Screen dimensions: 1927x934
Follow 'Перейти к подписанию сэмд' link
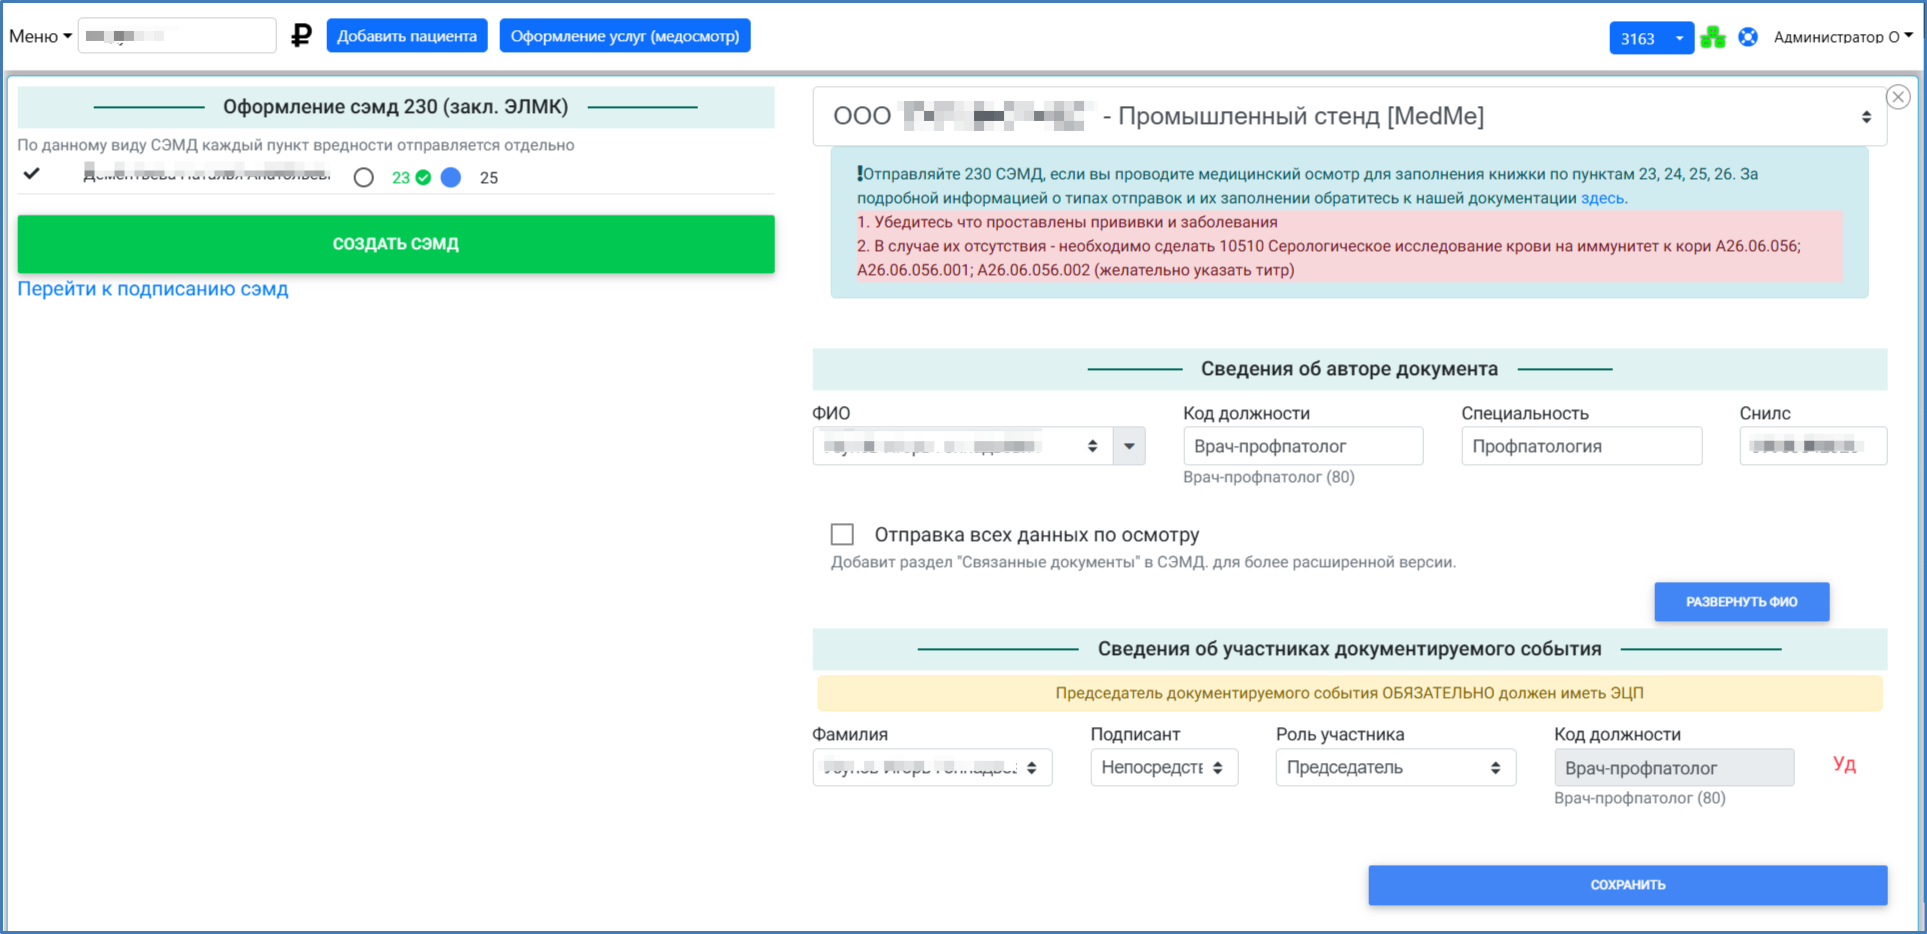point(153,289)
